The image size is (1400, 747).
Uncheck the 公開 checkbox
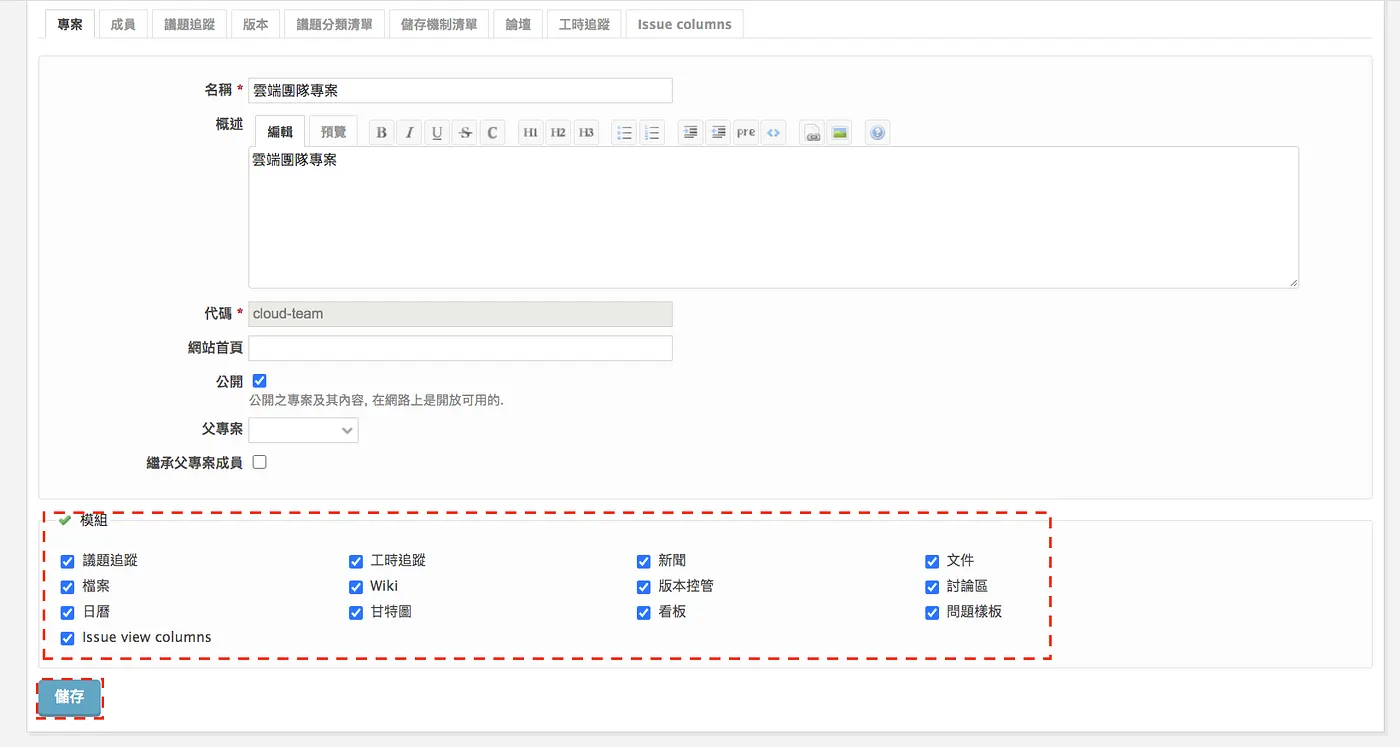click(x=260, y=381)
